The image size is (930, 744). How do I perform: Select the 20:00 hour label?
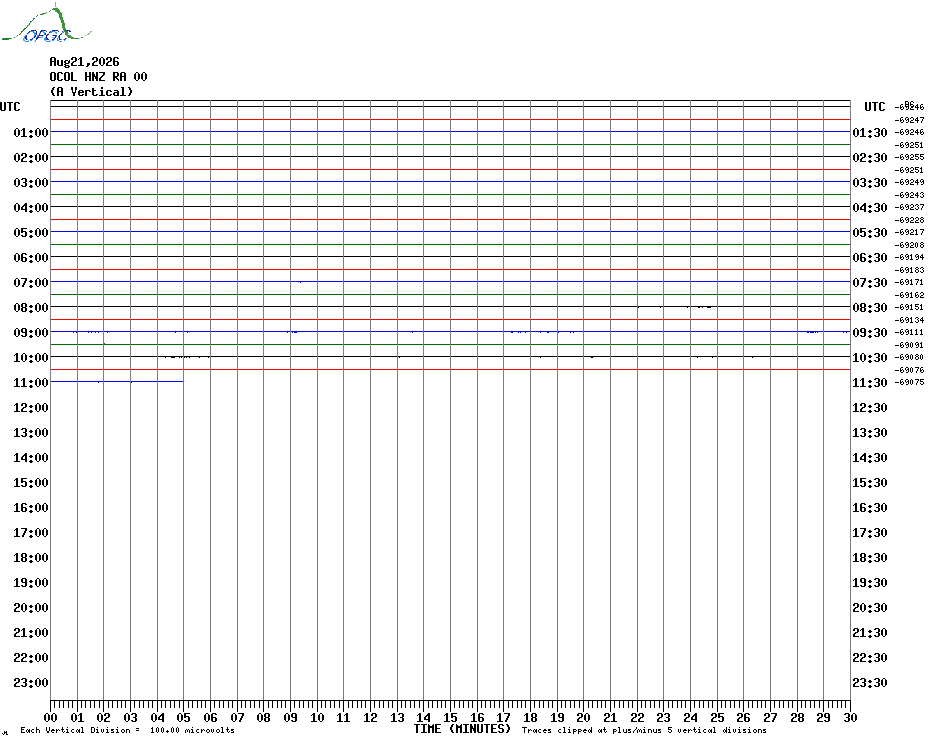pos(31,608)
